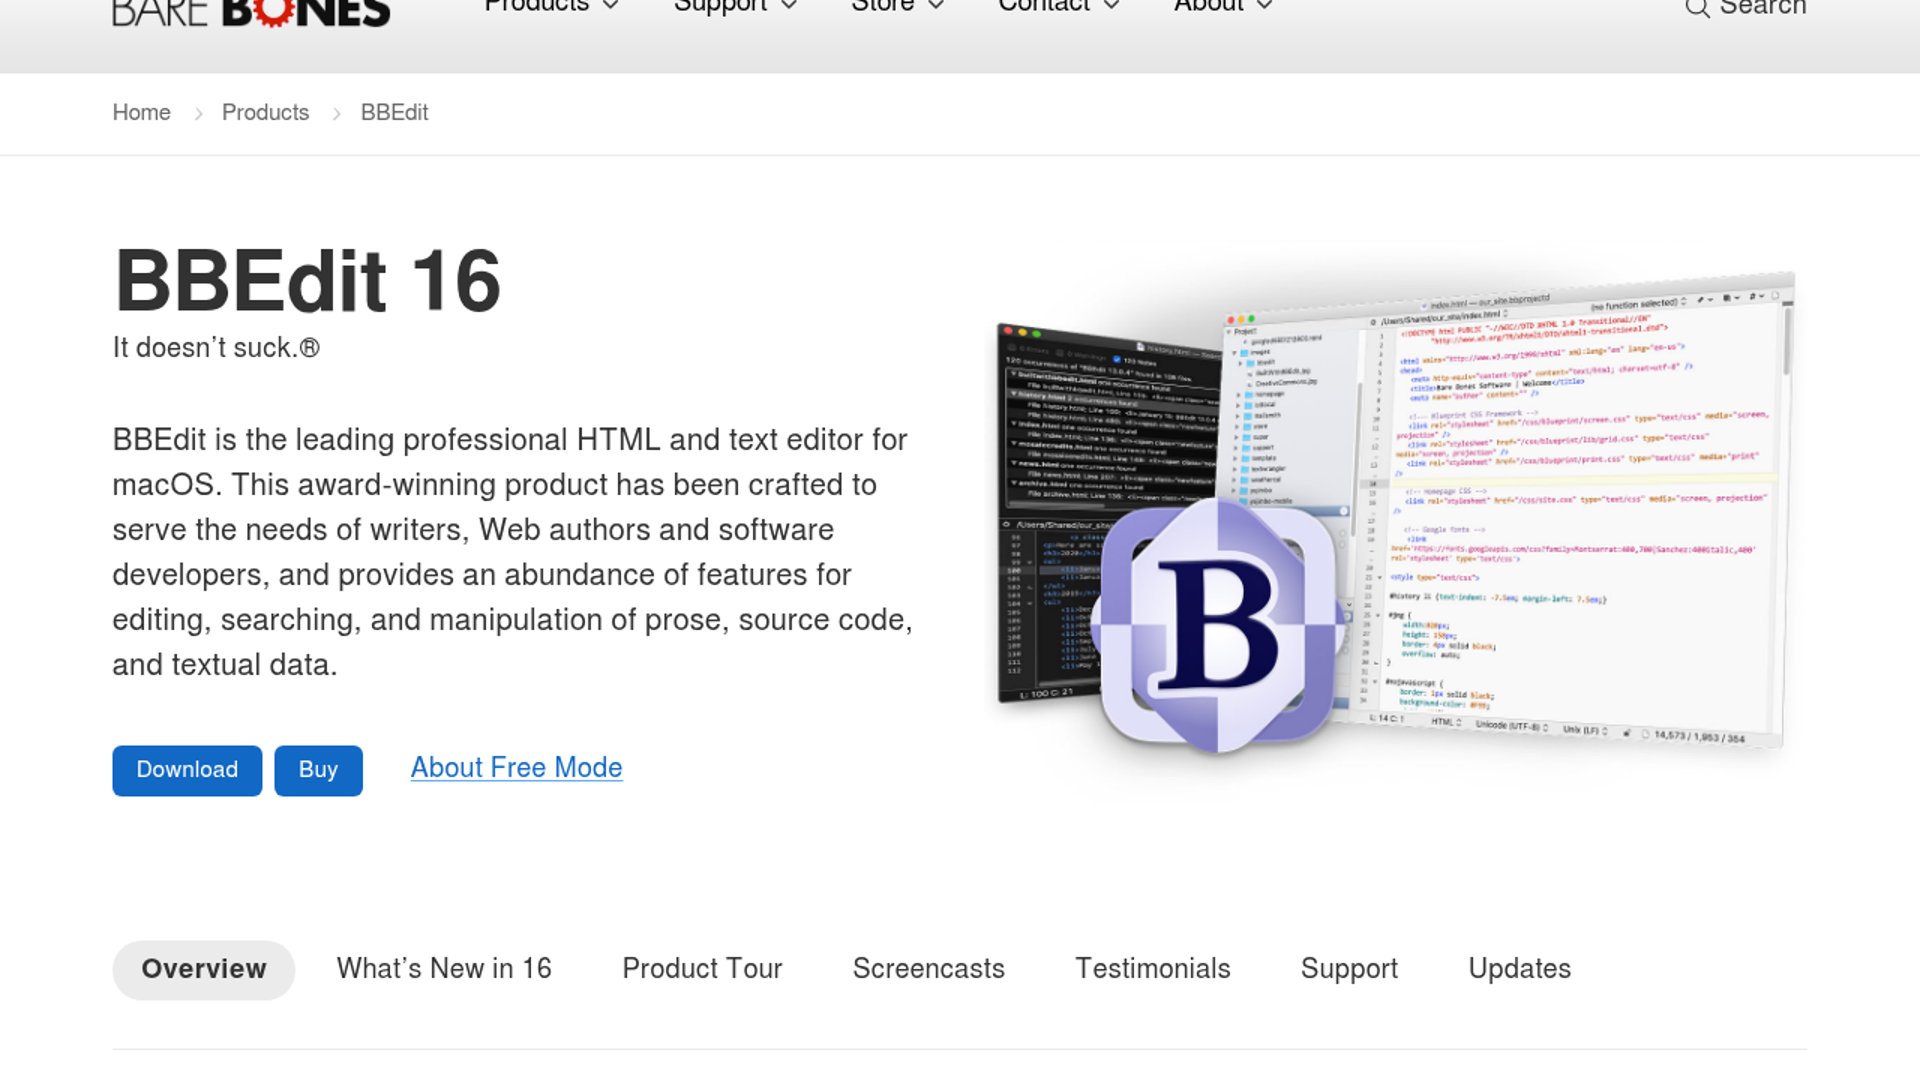Image resolution: width=1920 pixels, height=1080 pixels.
Task: Click the Download button
Action: [x=187, y=770]
